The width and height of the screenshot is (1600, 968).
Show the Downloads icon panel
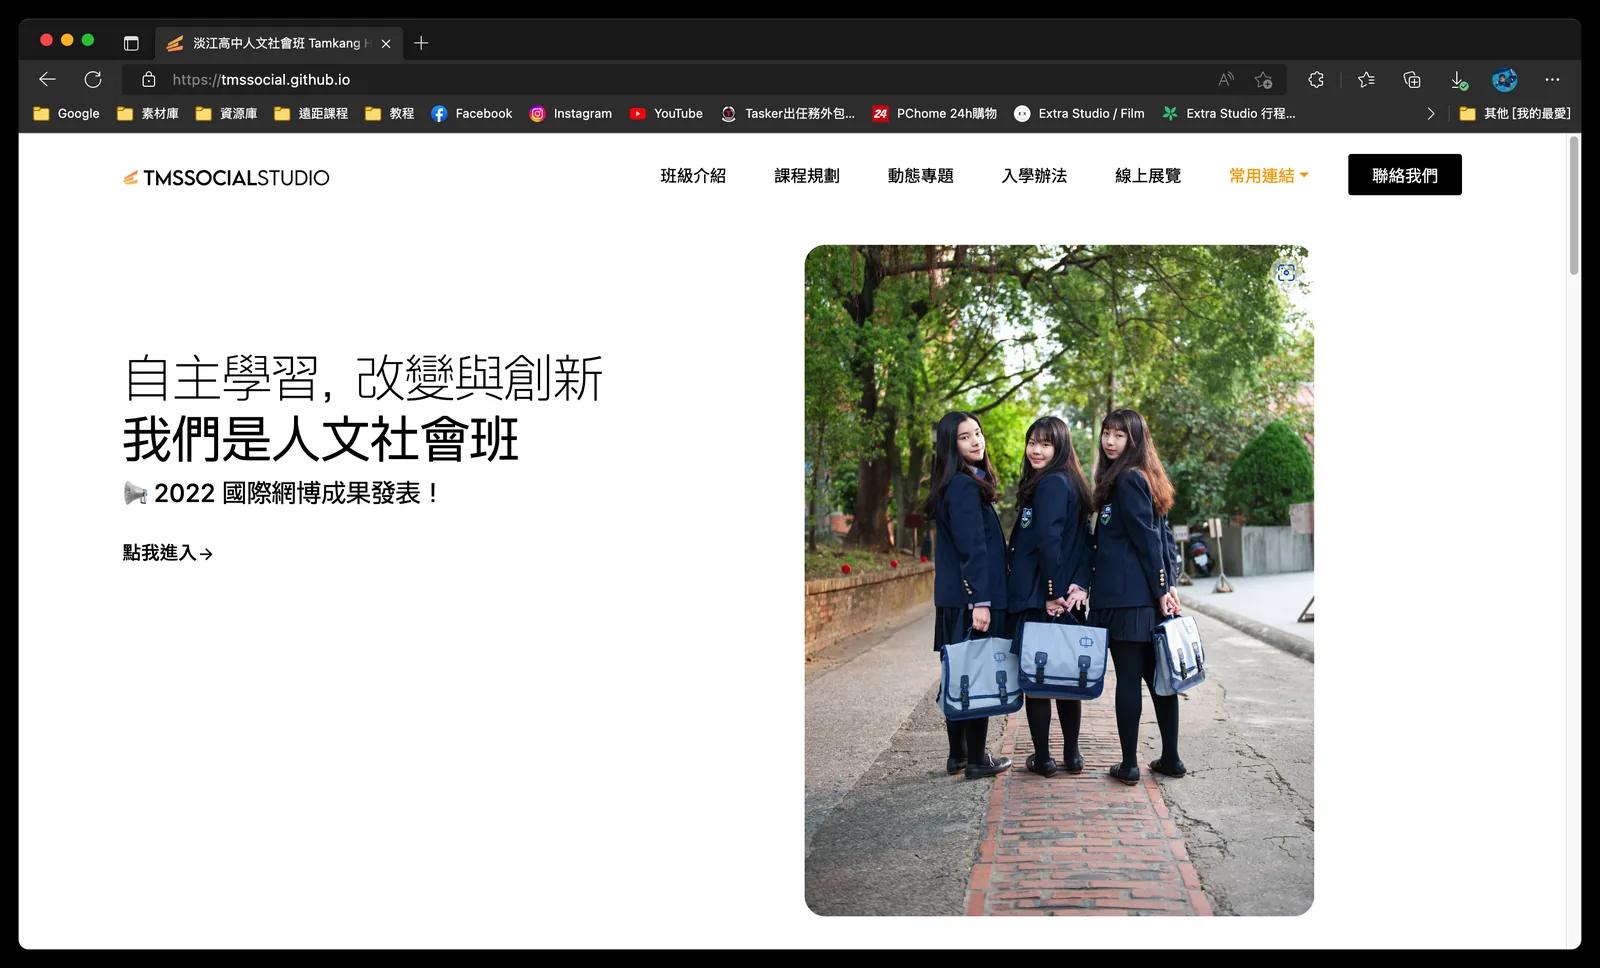[1459, 80]
